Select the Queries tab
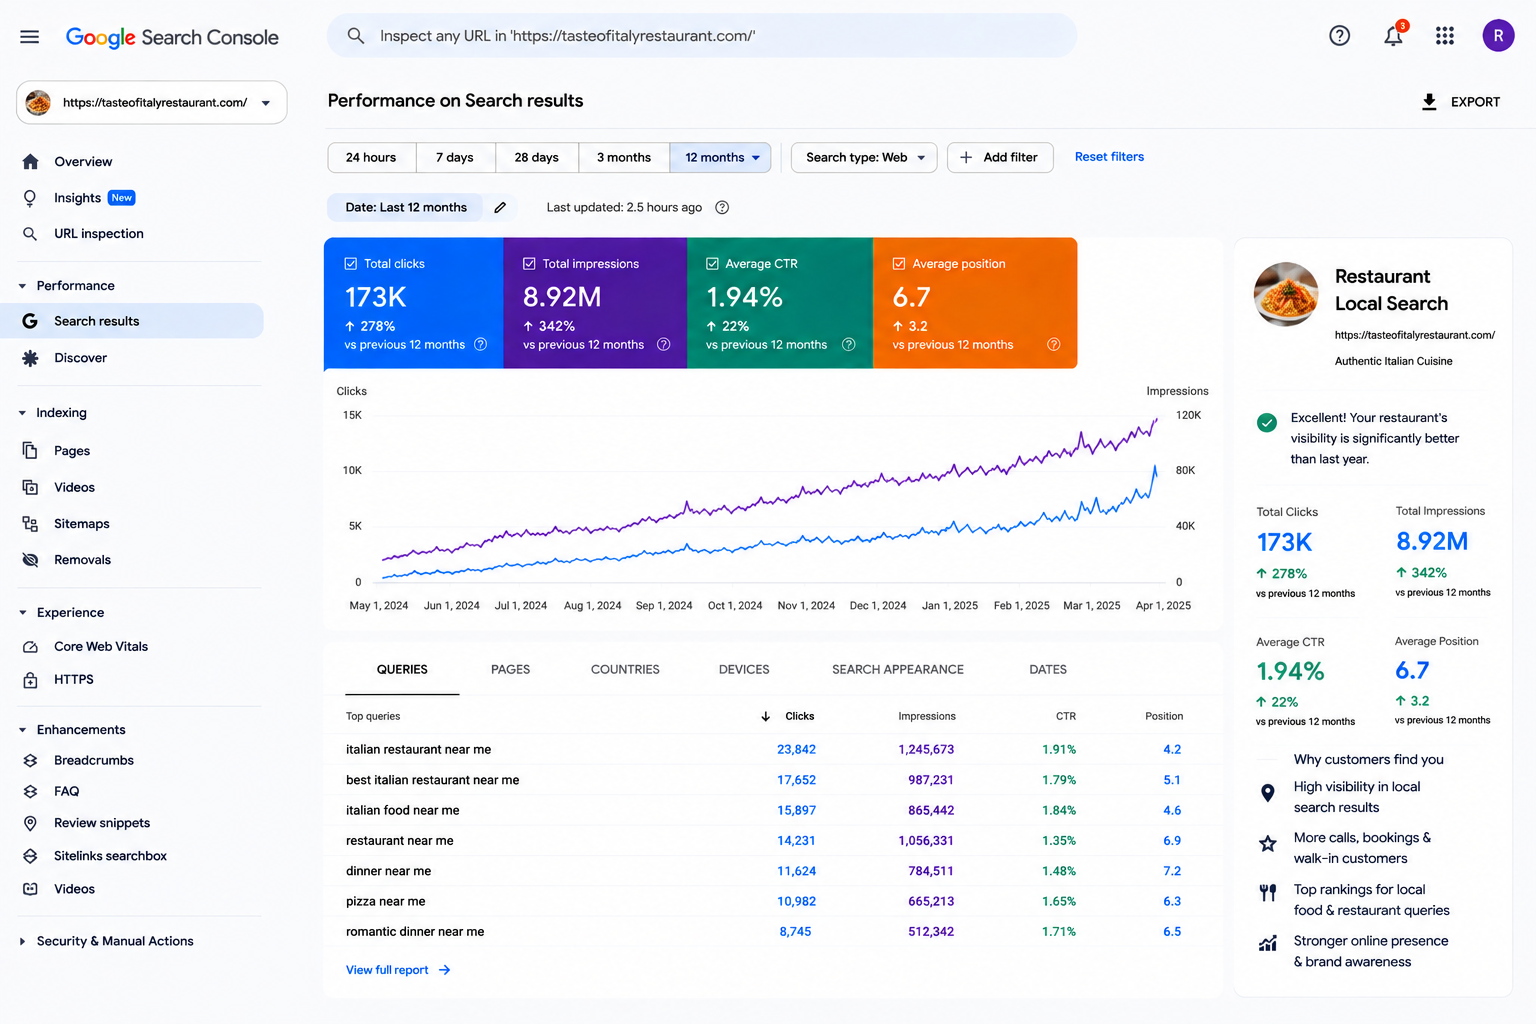The height and width of the screenshot is (1024, 1536). point(402,670)
